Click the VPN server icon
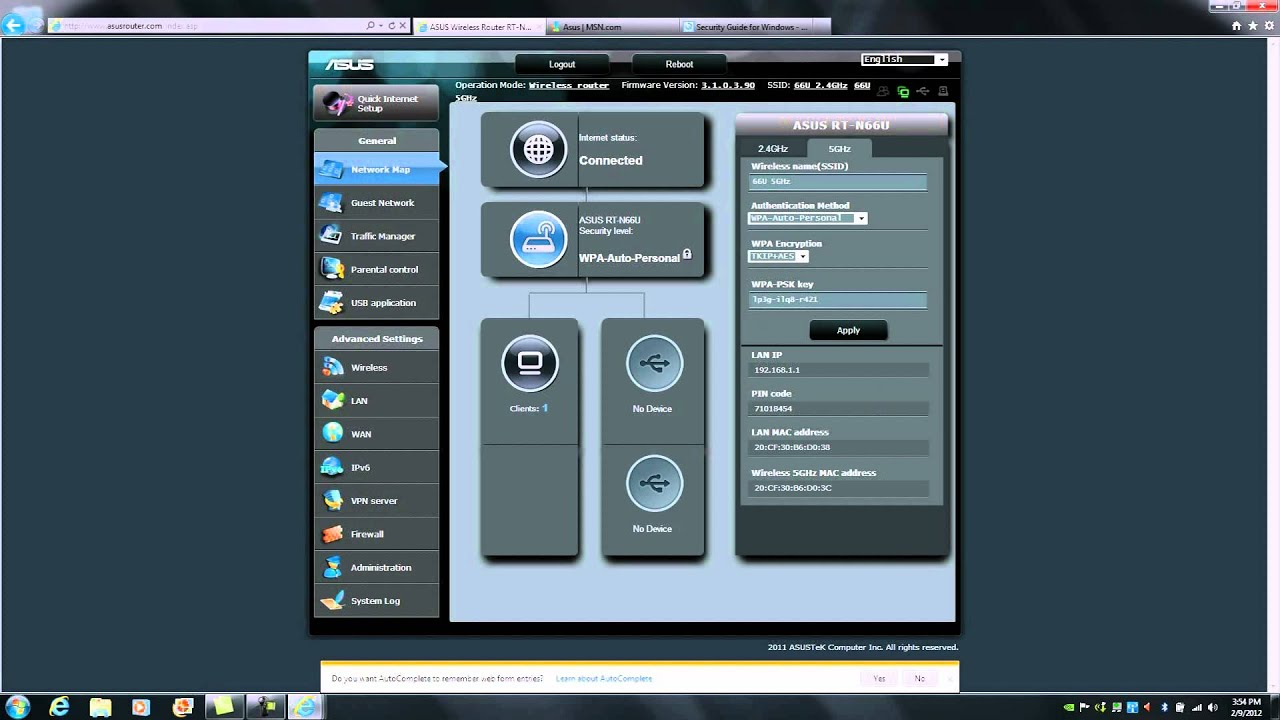 point(332,500)
